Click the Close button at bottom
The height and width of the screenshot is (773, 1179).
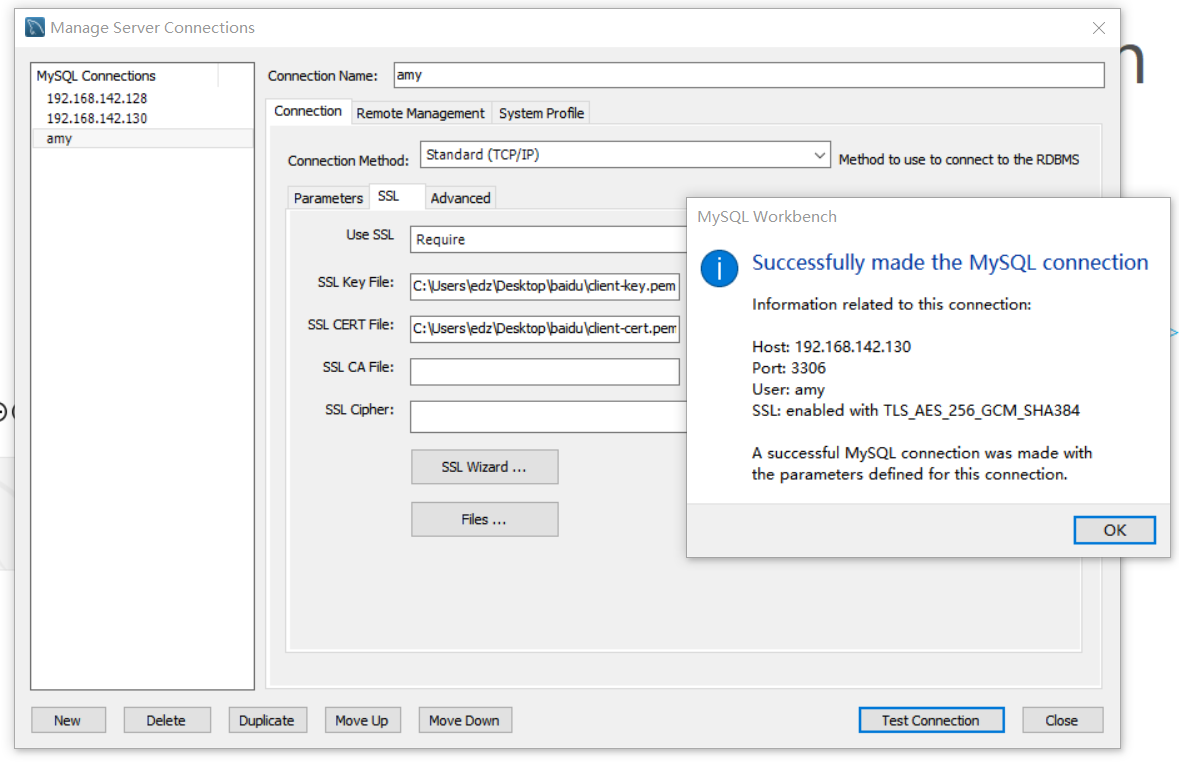coord(1062,720)
